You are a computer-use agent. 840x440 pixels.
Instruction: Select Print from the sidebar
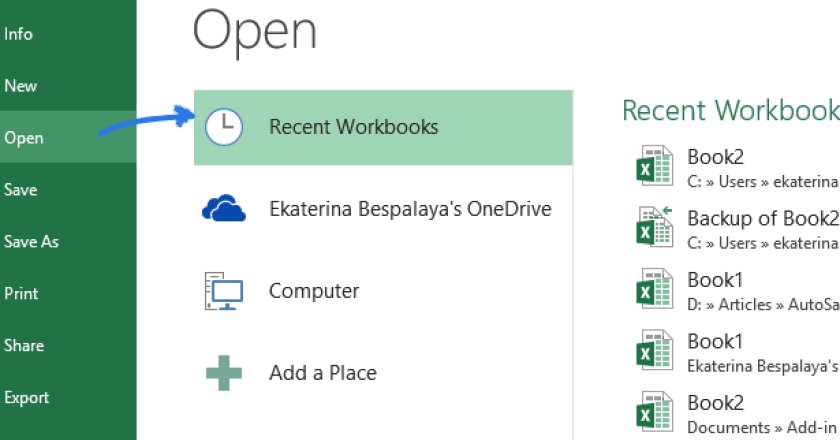(21, 294)
